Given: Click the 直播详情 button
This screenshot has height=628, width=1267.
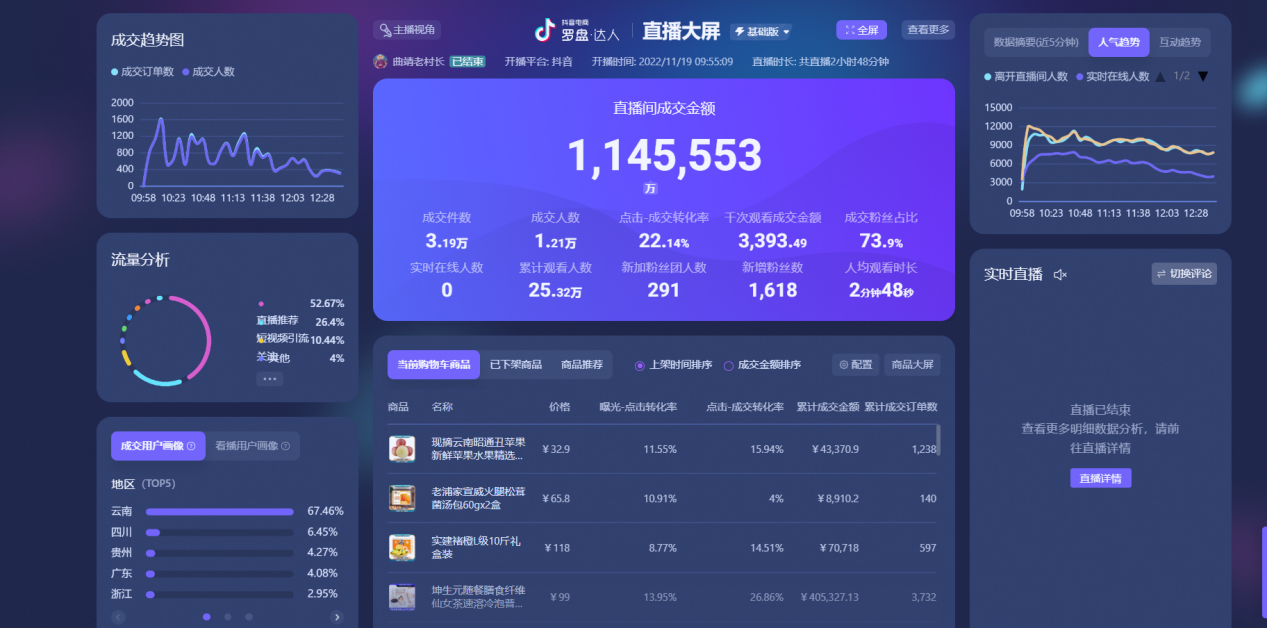Looking at the screenshot, I should [x=1100, y=478].
